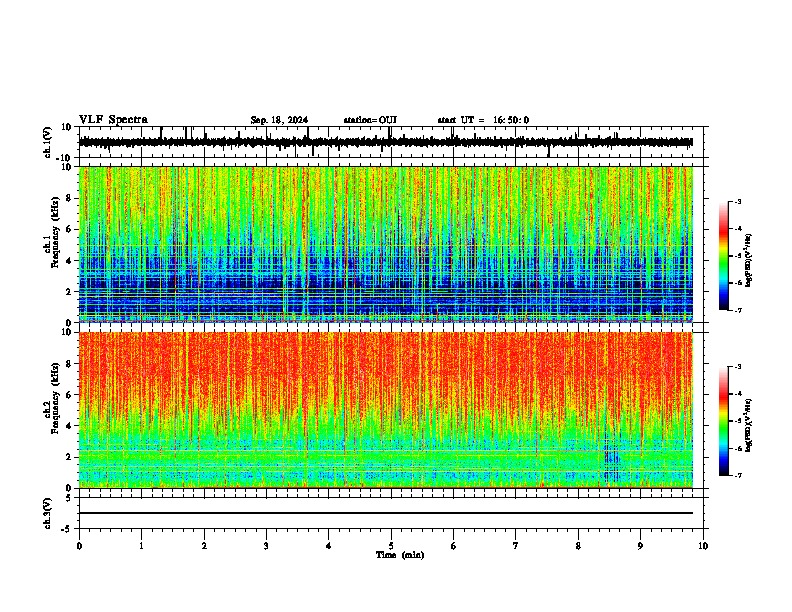Click the ch.1 spectrogram color scale bar

[724, 256]
